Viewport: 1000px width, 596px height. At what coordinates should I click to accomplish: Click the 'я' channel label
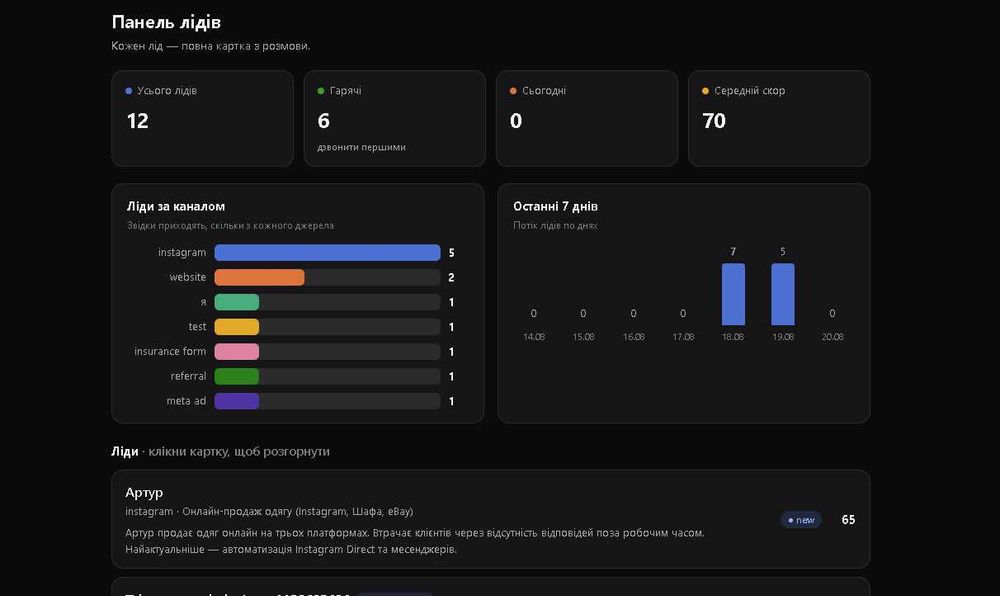(x=203, y=302)
